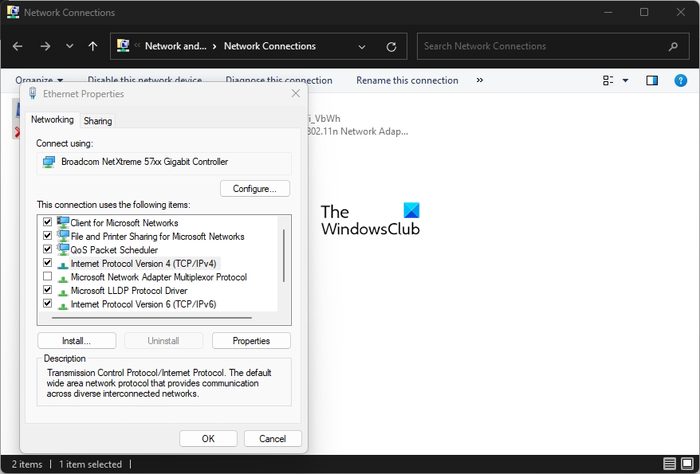Select Internet Protocol Version 4 (TCP/IPv4)
Viewport: 700px width, 474px height.
143,264
